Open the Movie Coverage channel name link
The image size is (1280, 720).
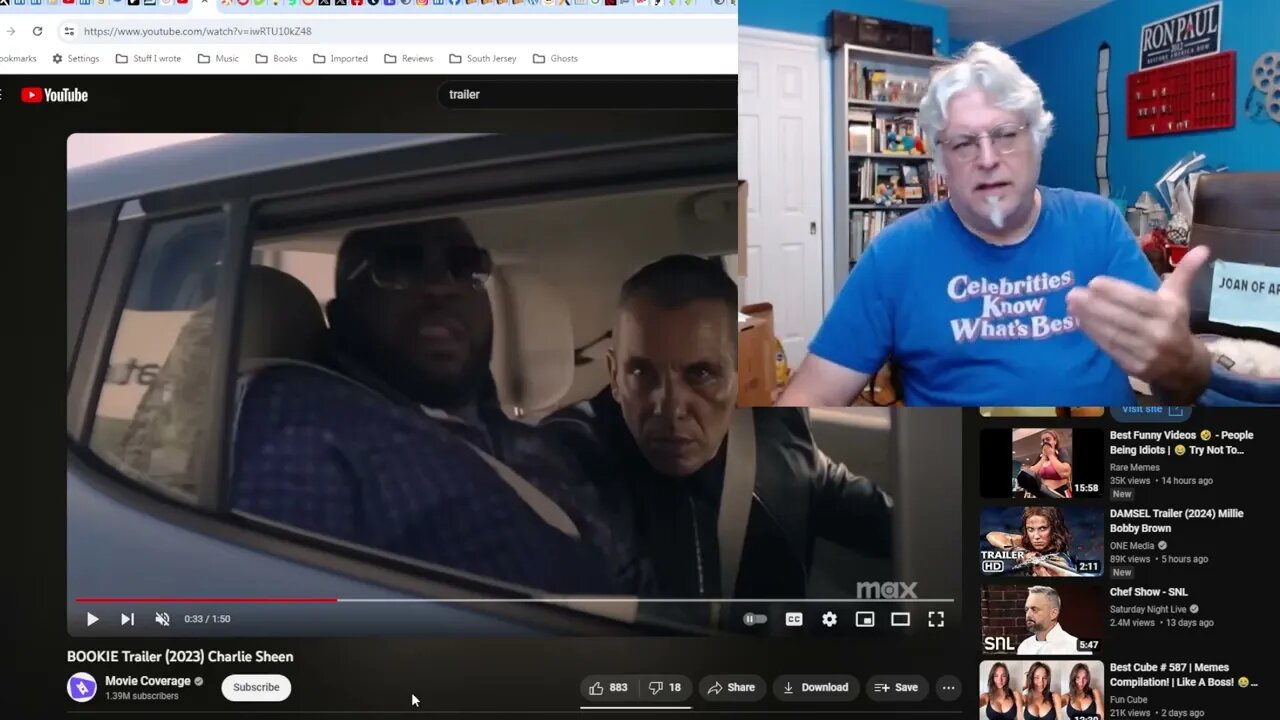[148, 681]
